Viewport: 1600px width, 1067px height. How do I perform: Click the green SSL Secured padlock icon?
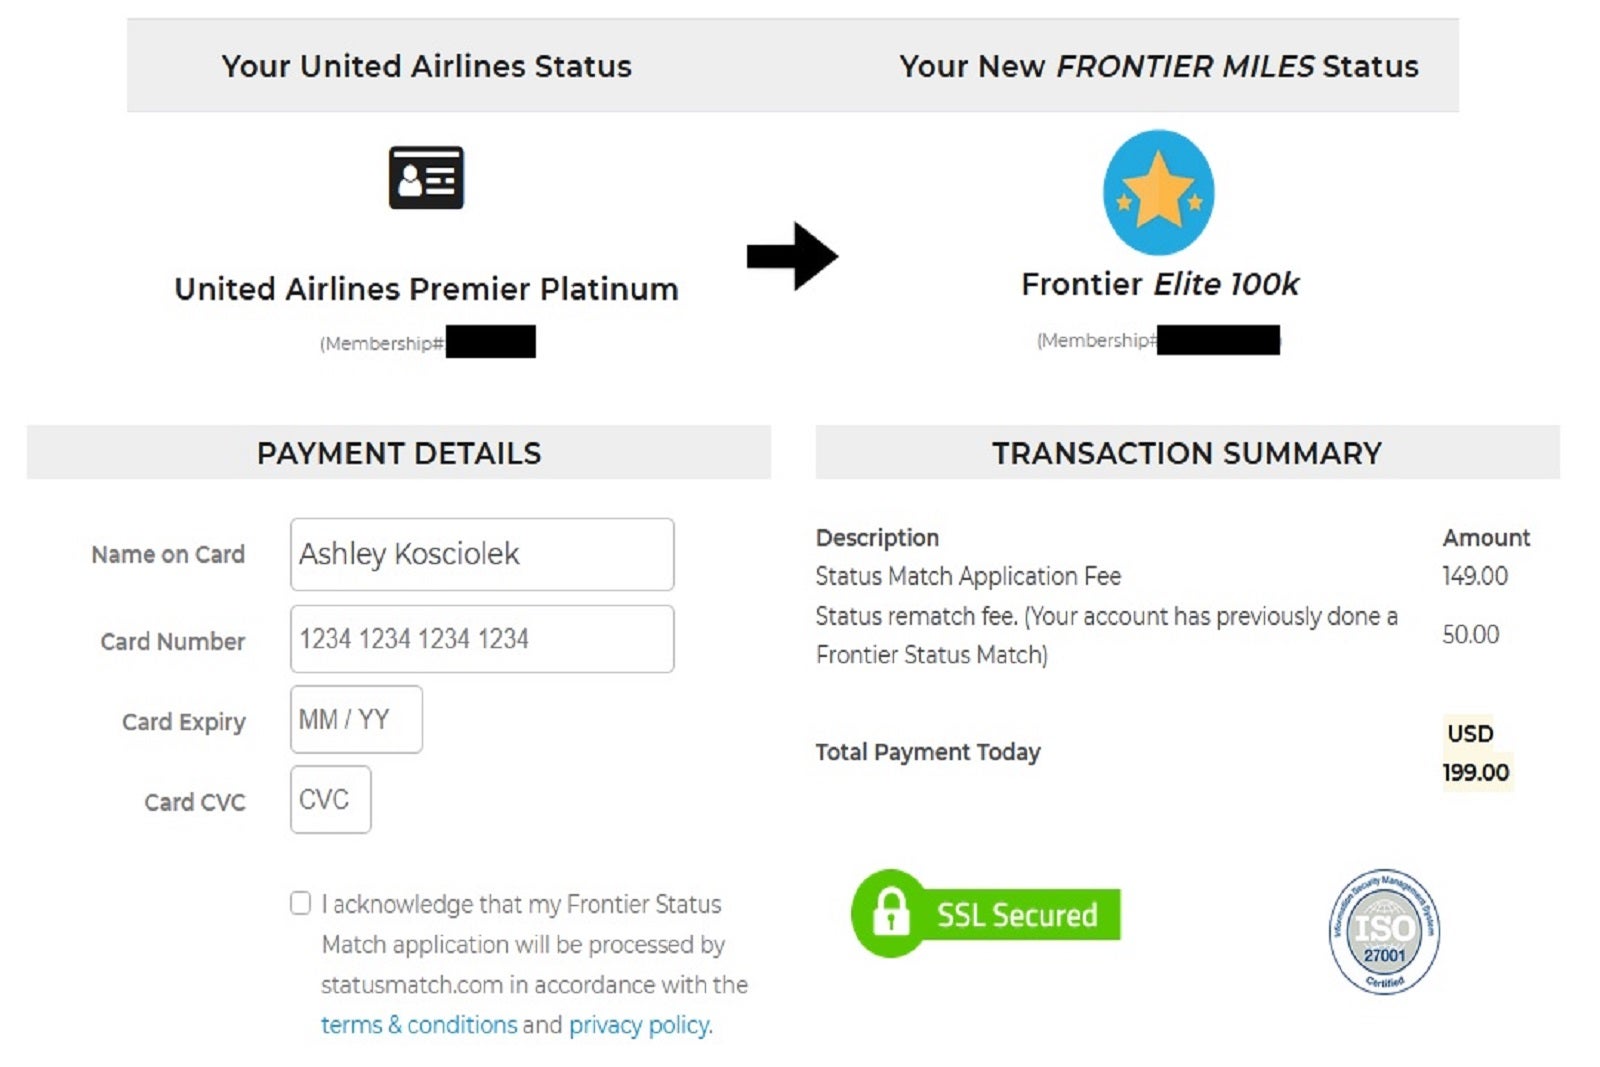[890, 912]
